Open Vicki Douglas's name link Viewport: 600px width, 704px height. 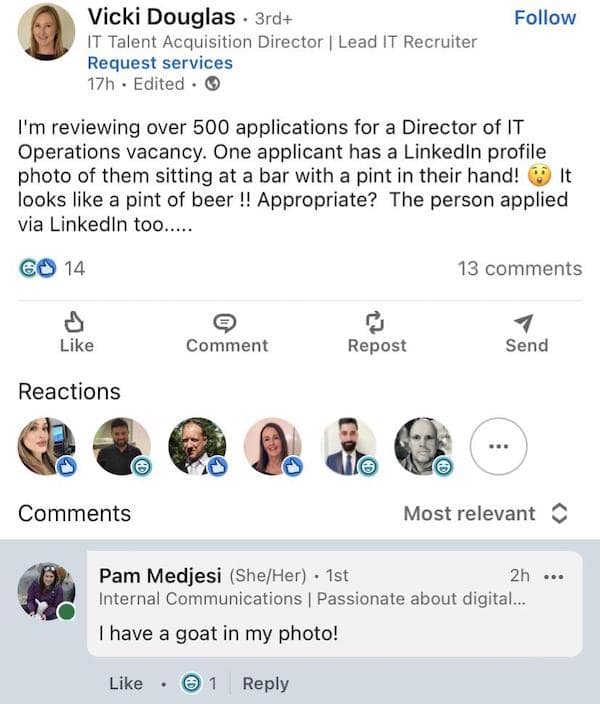click(x=161, y=17)
